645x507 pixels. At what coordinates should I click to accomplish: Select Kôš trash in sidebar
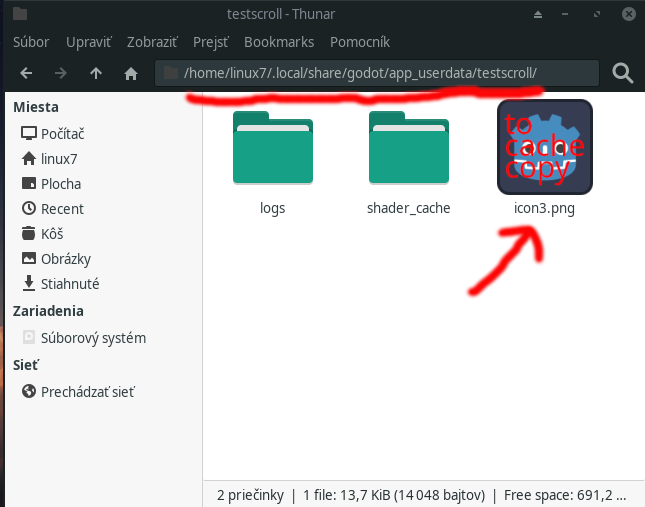pyautogui.click(x=51, y=234)
